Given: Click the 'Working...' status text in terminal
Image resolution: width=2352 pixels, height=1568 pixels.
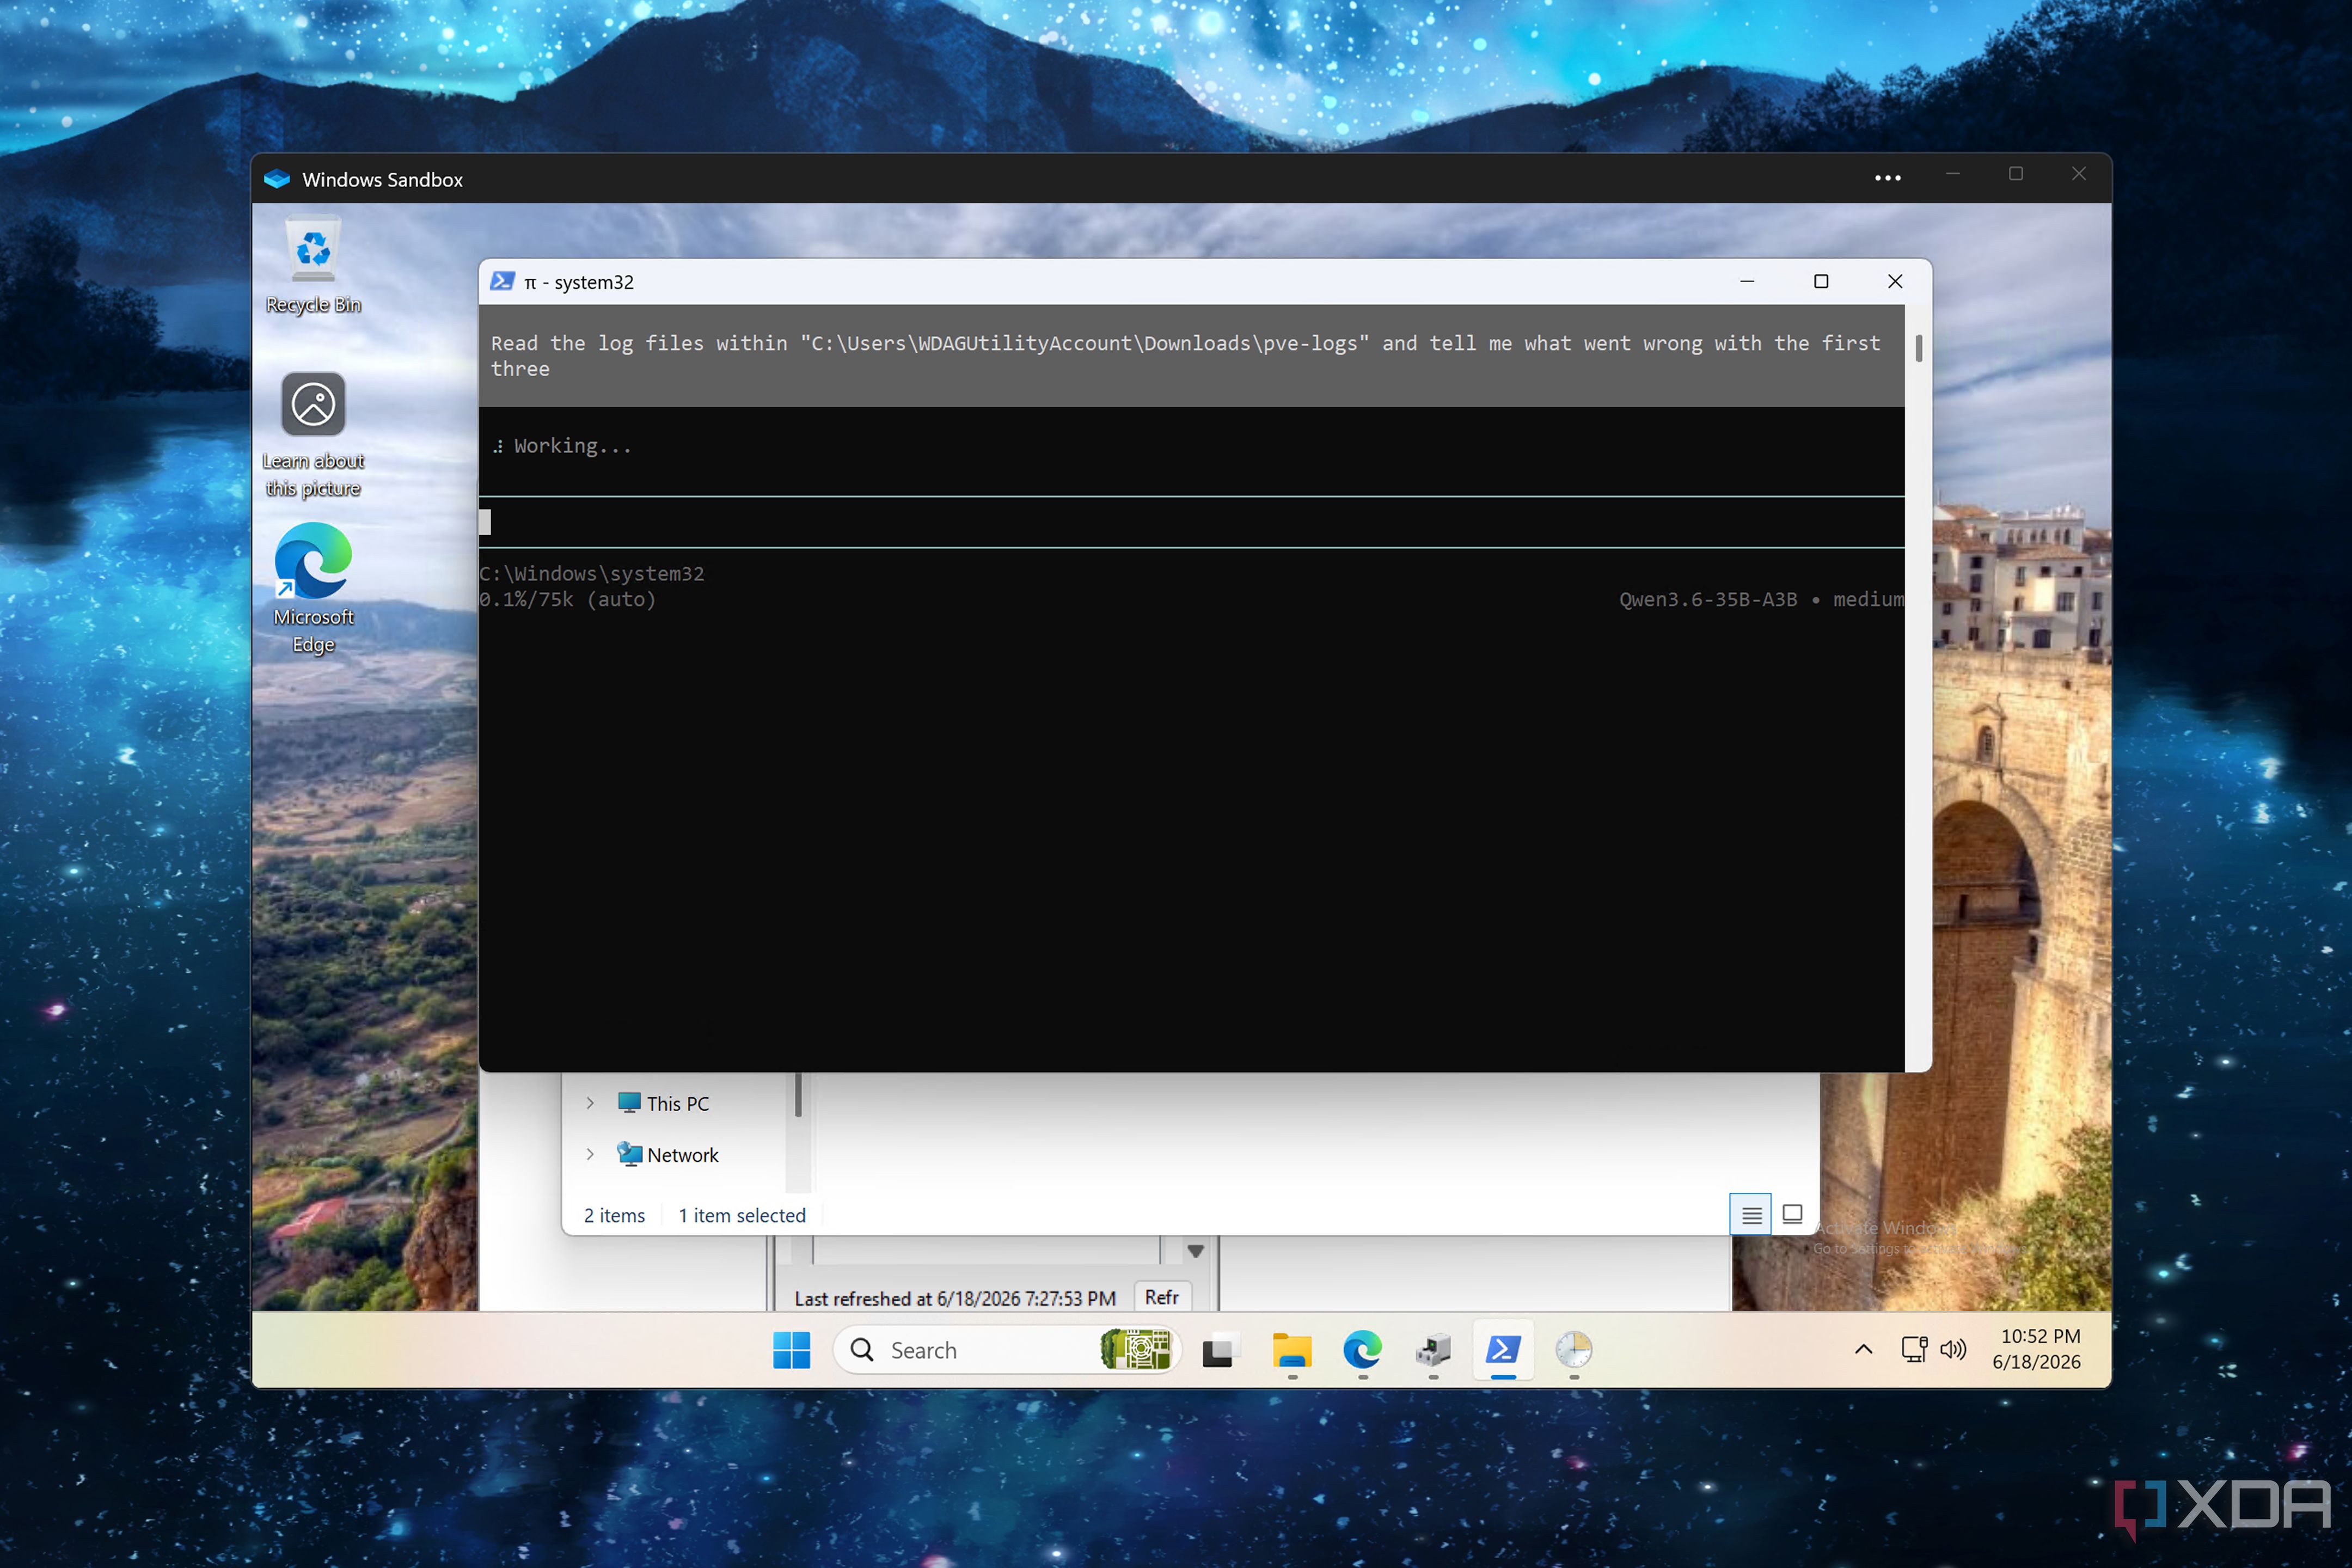Looking at the screenshot, I should [572, 446].
